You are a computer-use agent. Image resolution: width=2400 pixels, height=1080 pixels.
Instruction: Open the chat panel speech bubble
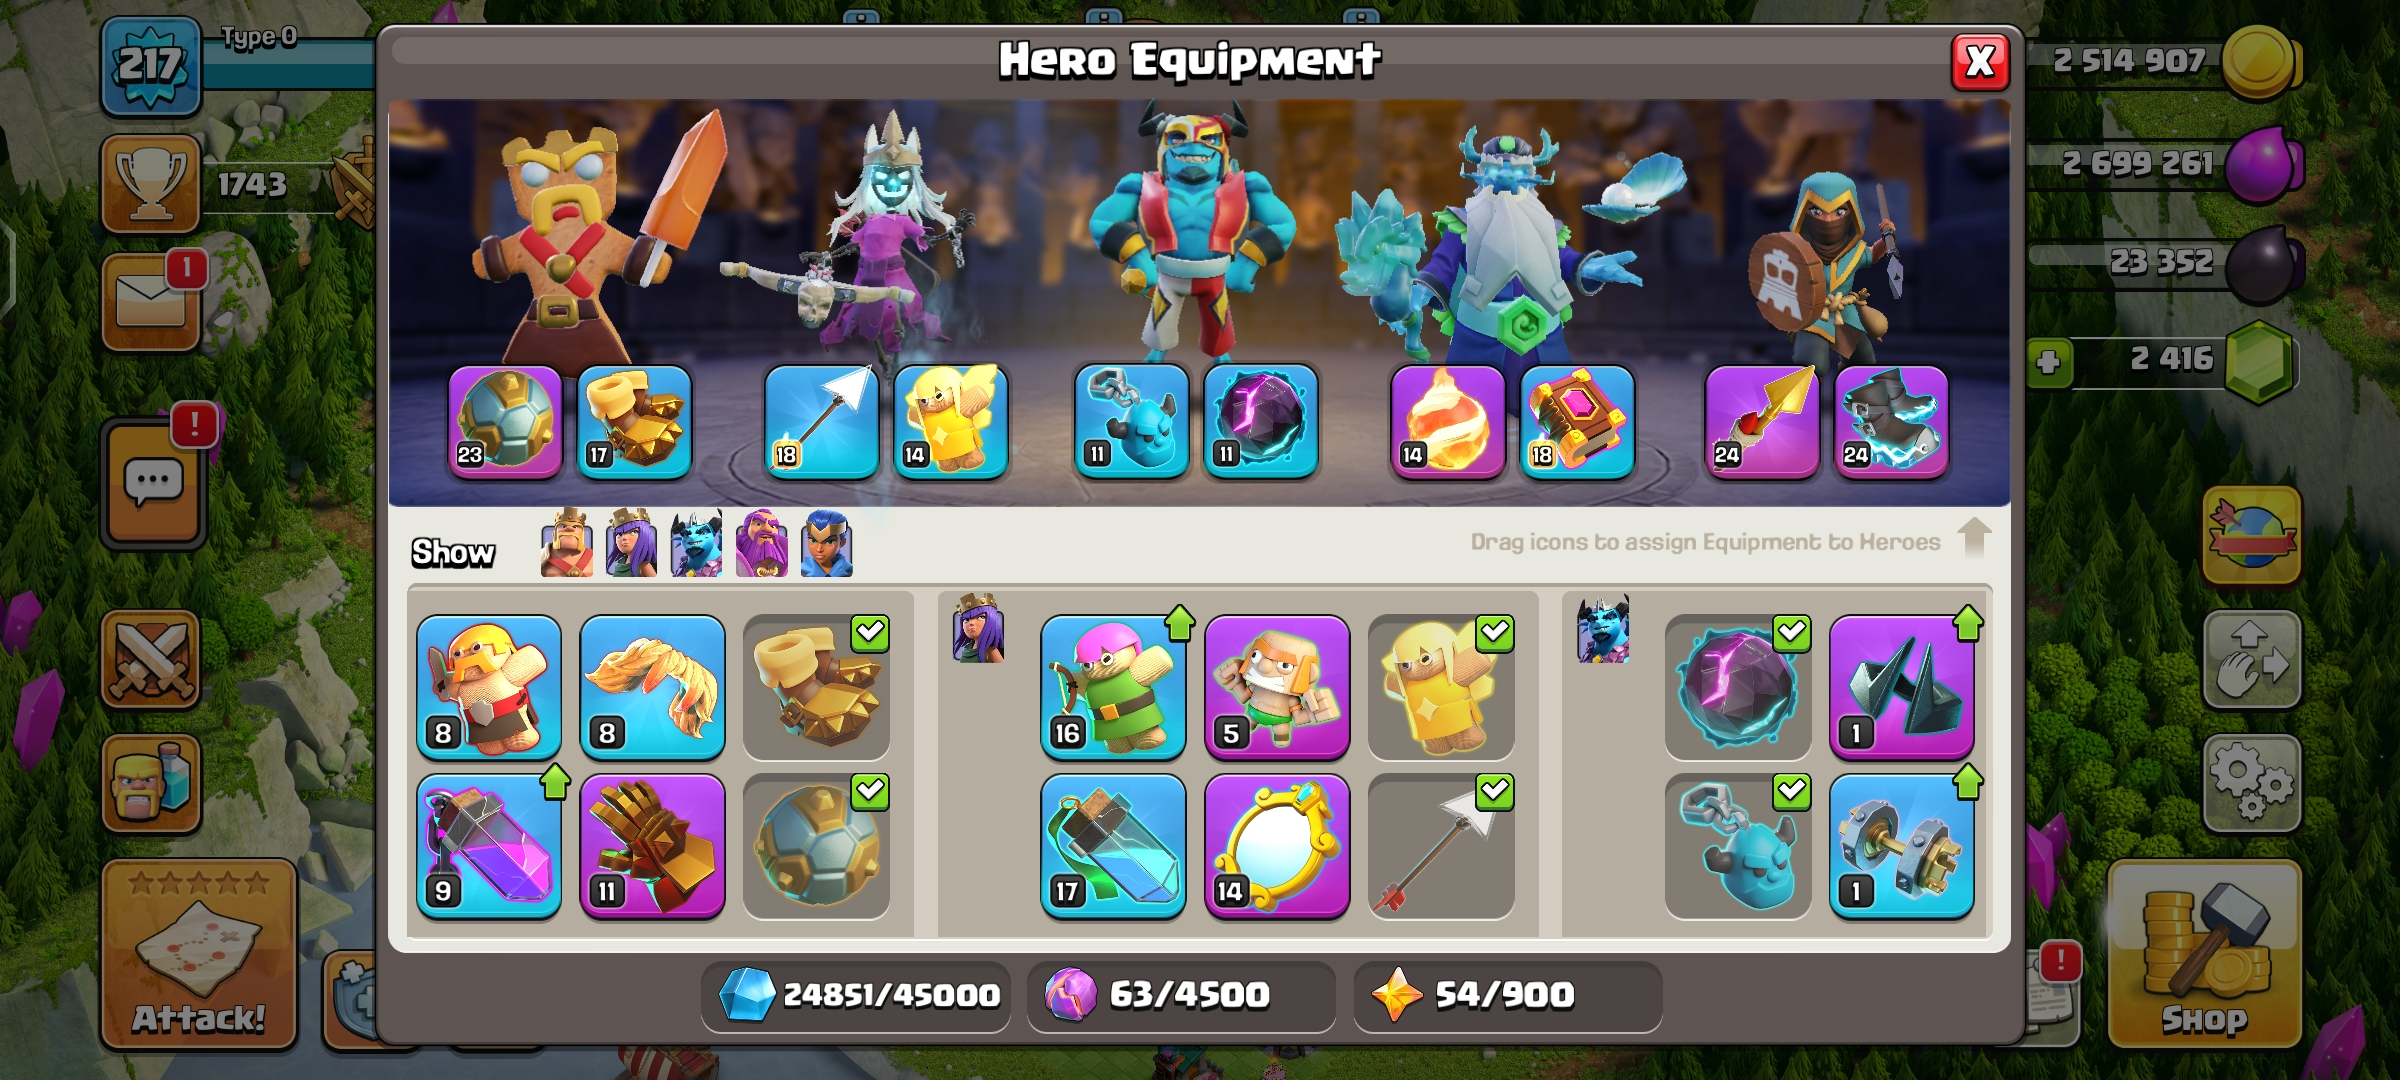(153, 483)
